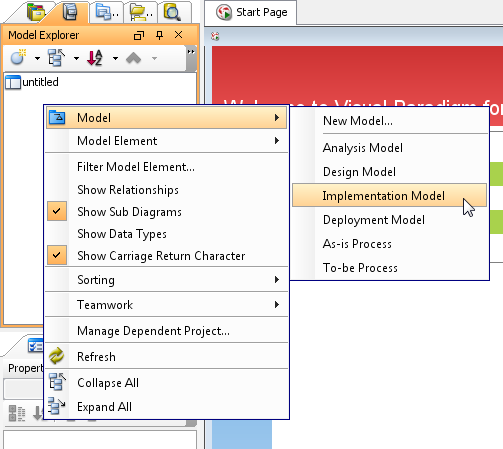Open dropdown arrow next to Move Up icon
Image resolution: width=503 pixels, height=449 pixels.
click(x=154, y=58)
